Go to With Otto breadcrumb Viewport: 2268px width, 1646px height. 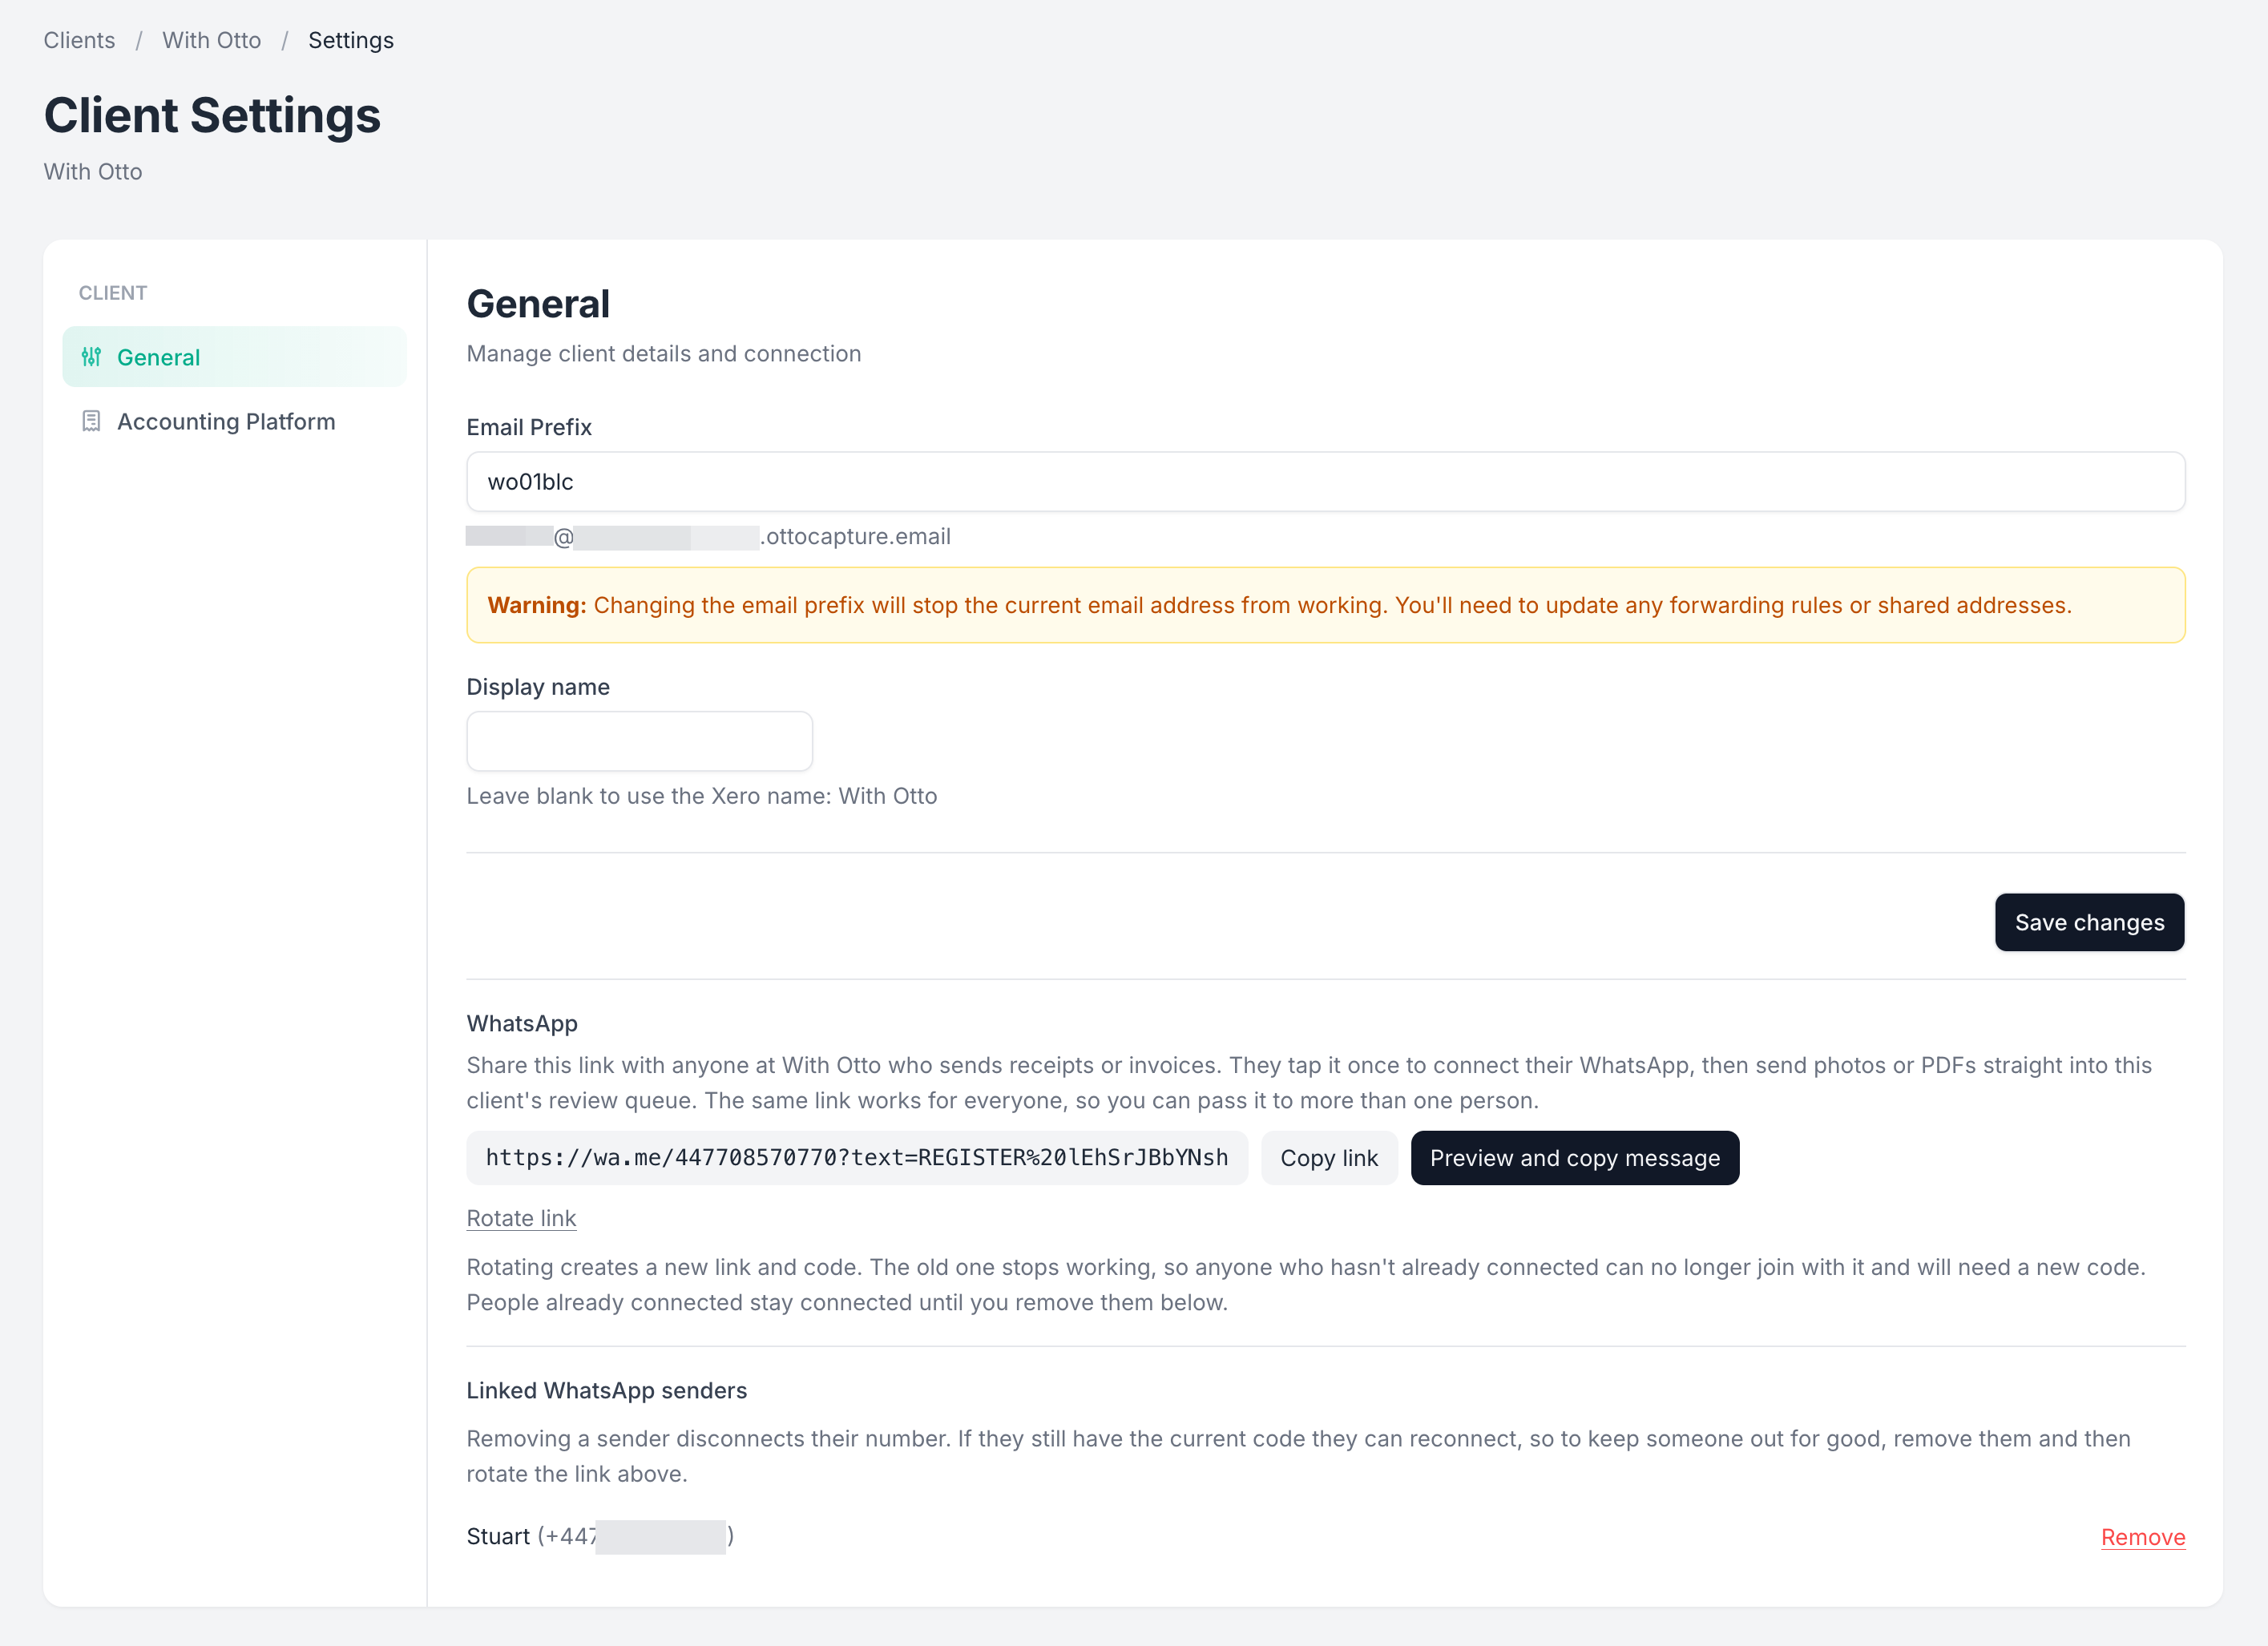click(x=211, y=40)
